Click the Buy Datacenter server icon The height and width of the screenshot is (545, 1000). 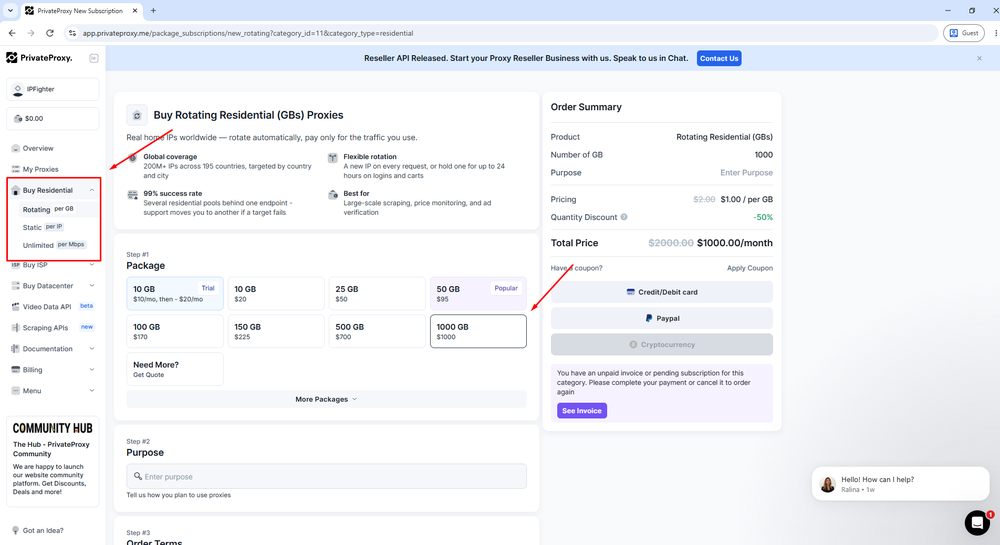15,286
